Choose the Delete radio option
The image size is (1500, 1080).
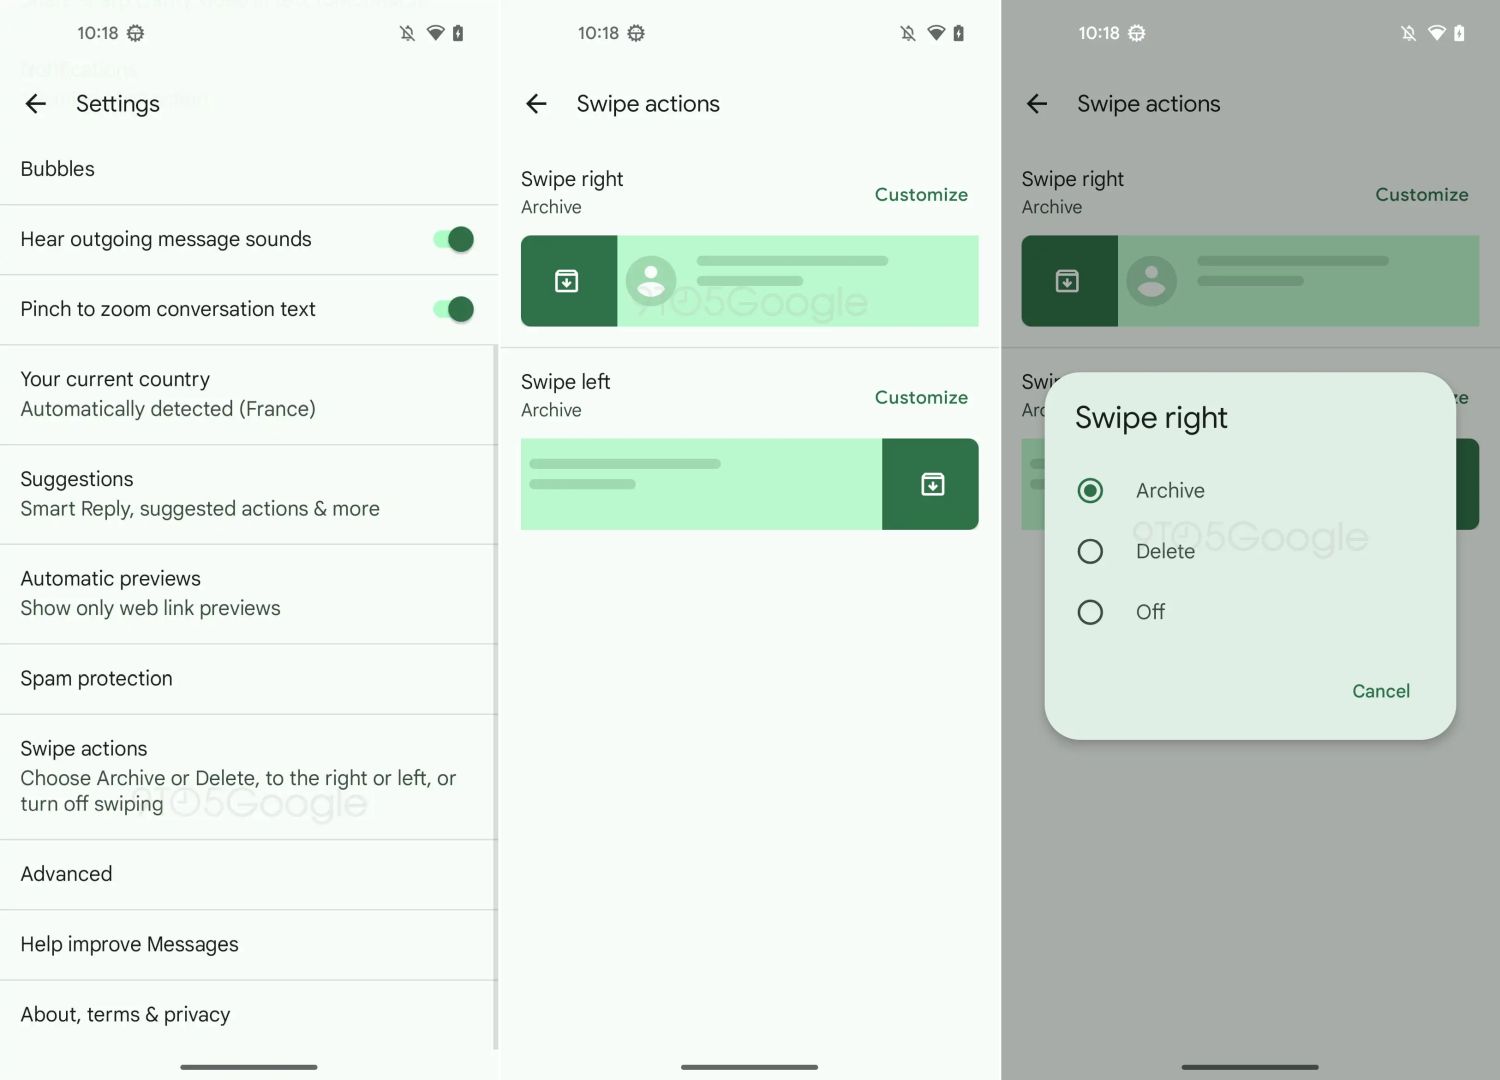coord(1090,552)
